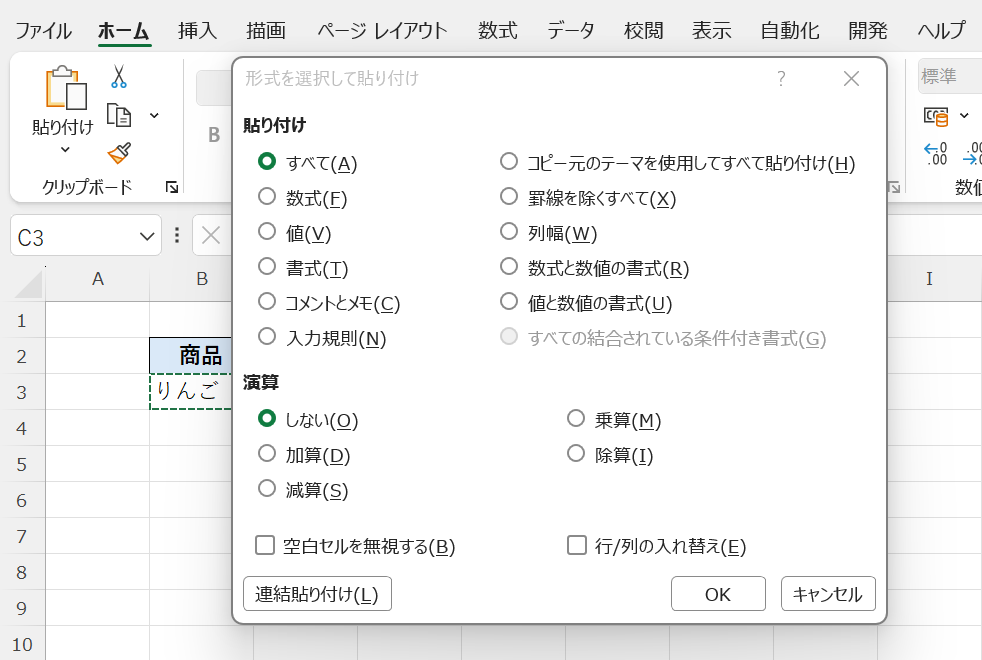This screenshot has height=660, width=982.
Task: Click the Copy icon in clipboard group
Action: (119, 115)
